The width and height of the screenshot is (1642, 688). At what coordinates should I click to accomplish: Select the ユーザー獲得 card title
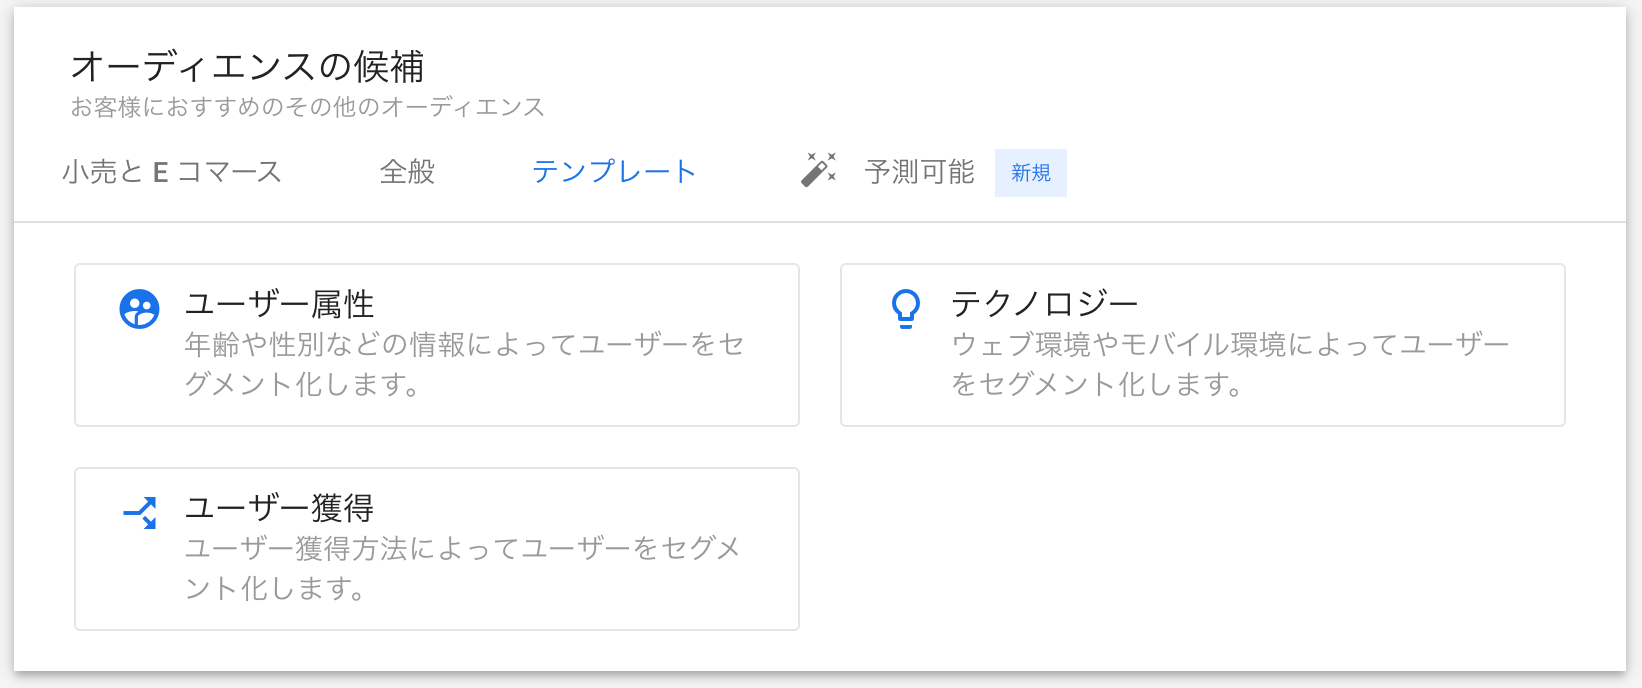(x=279, y=508)
